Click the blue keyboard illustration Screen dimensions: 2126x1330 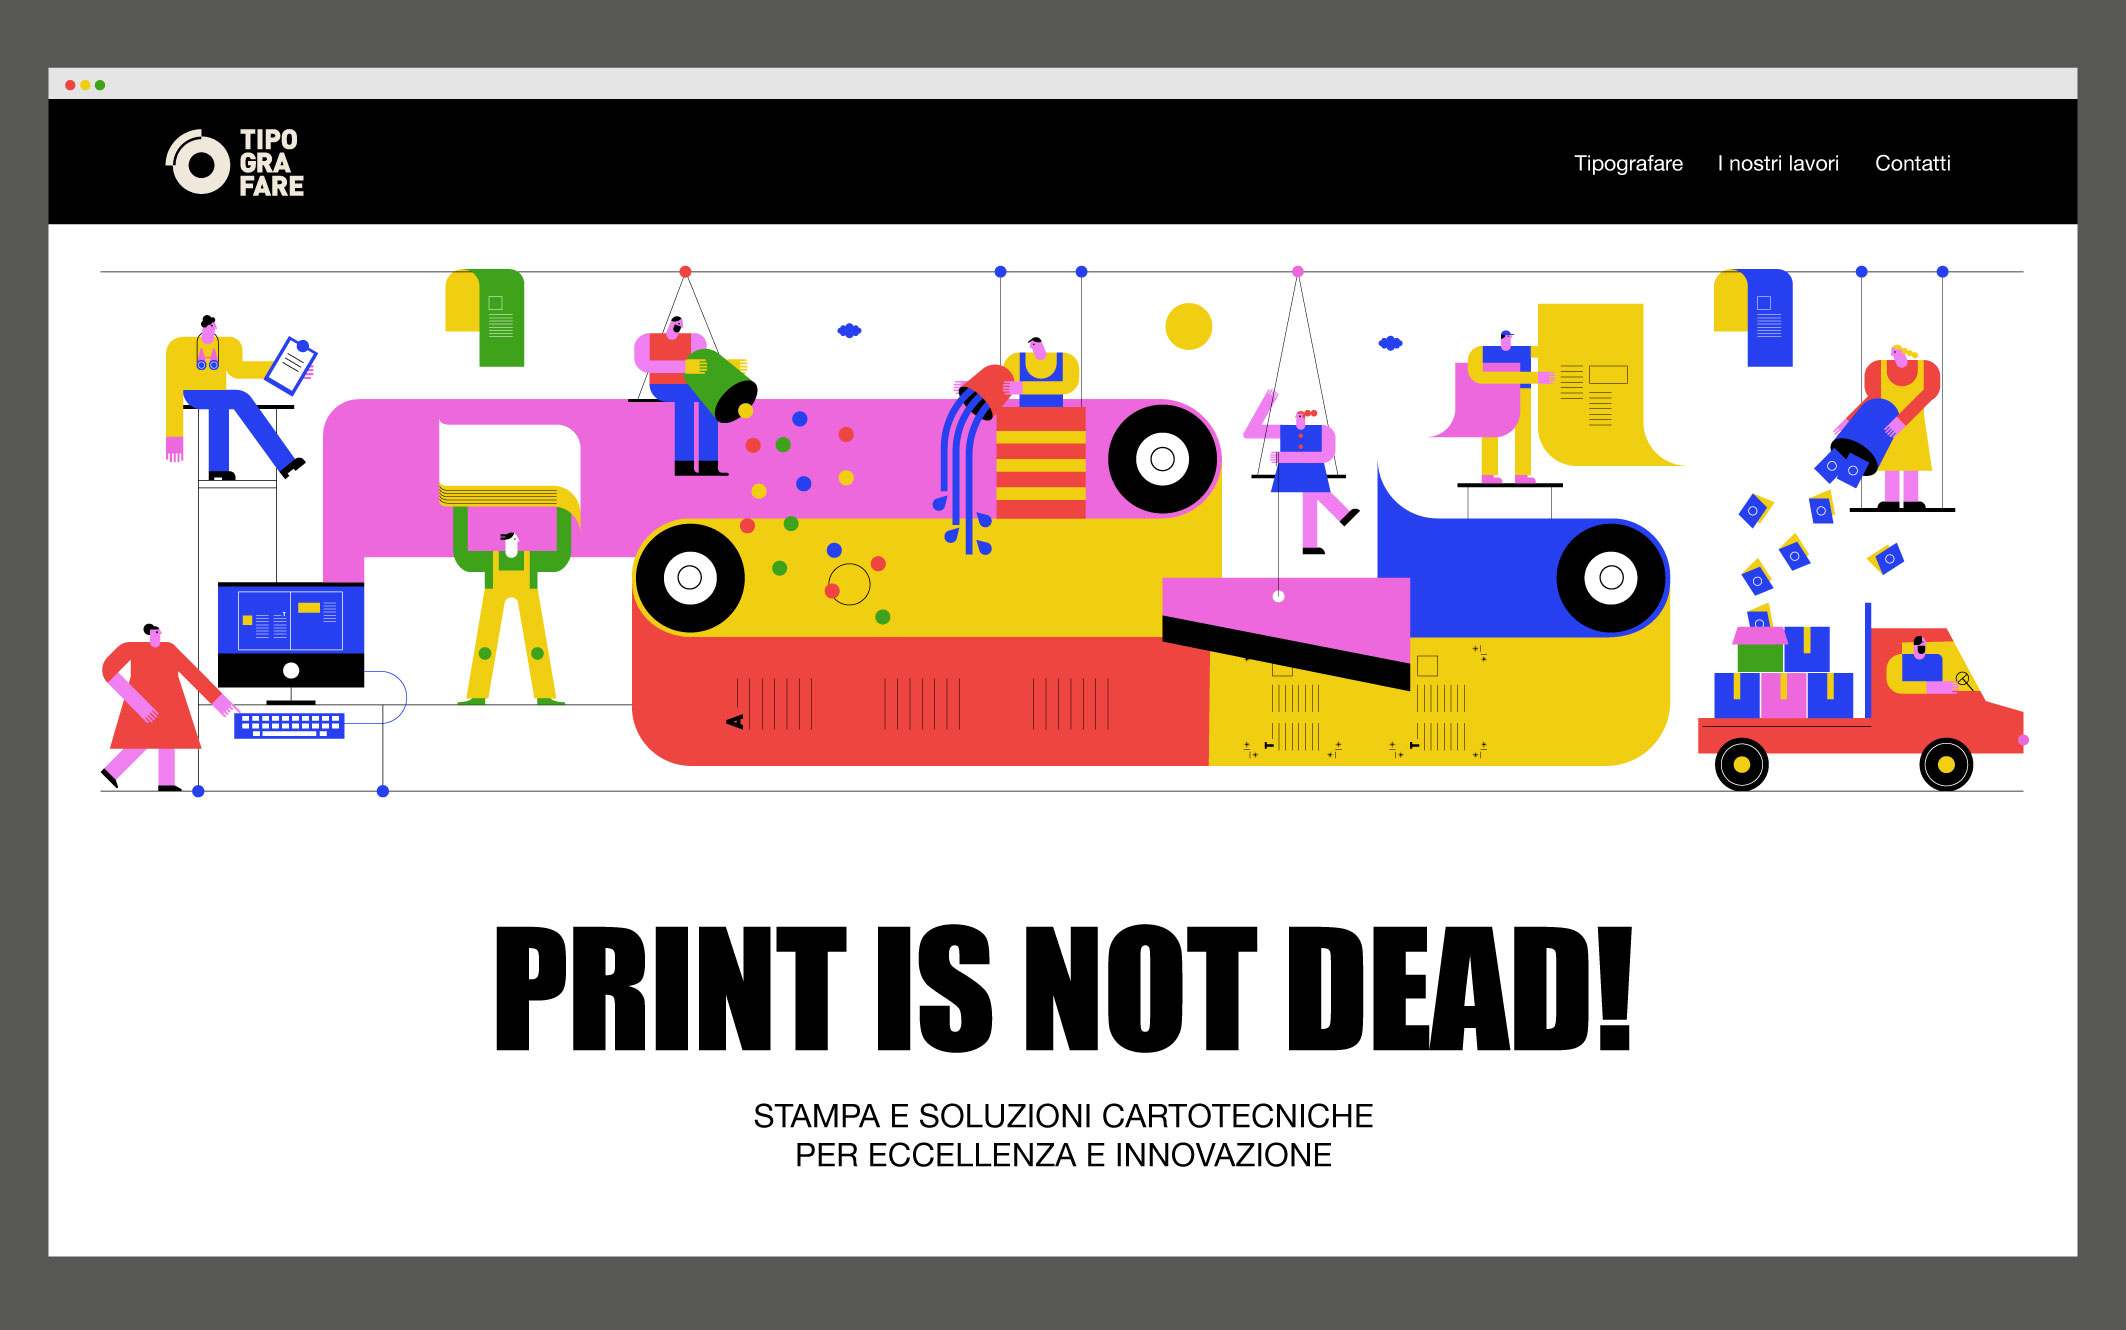pos(289,725)
